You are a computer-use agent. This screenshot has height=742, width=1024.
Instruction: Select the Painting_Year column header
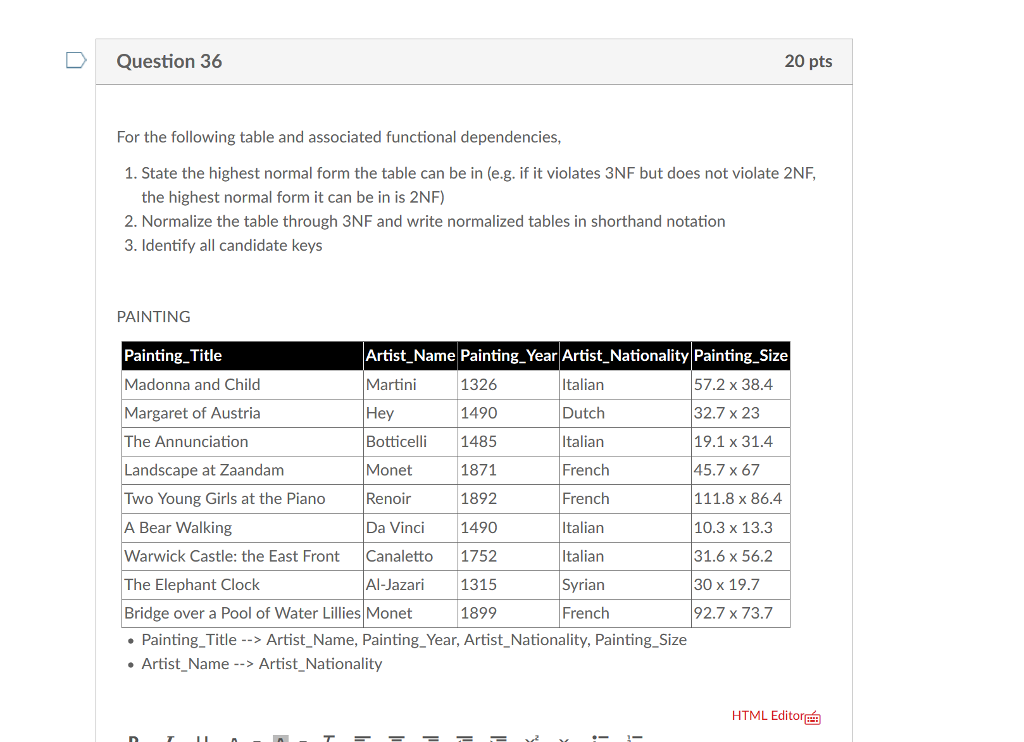click(x=508, y=356)
